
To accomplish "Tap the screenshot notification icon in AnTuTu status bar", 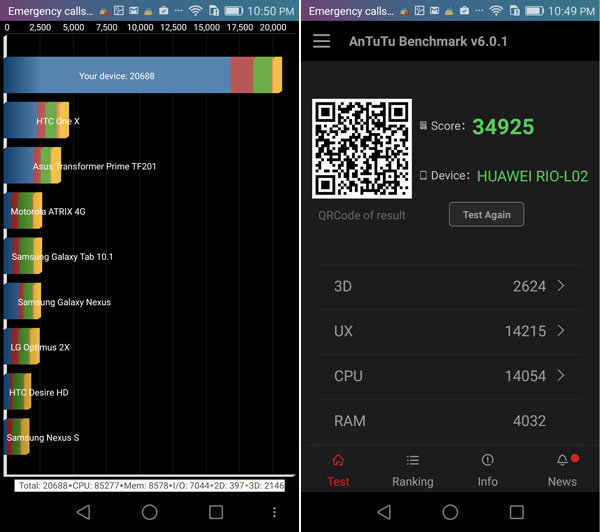I will click(419, 11).
